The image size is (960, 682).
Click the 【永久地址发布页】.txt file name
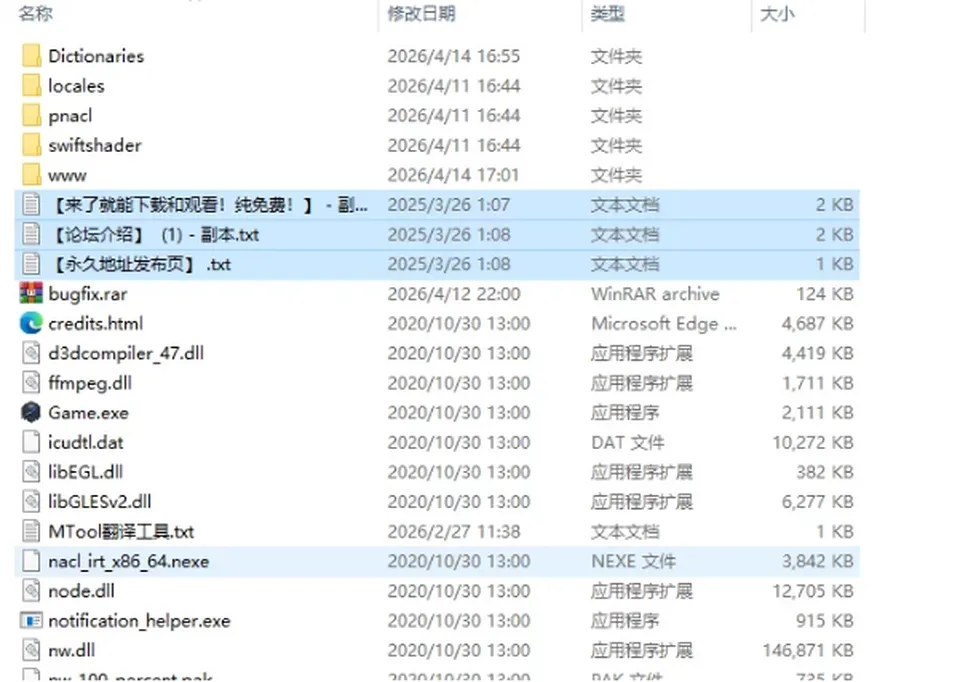pos(140,264)
